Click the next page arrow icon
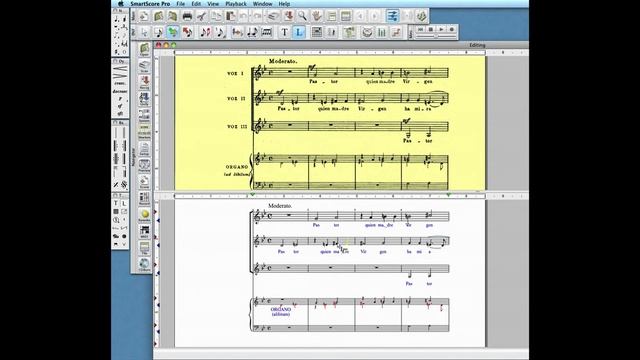Viewport: 640px width, 360px height. point(375,16)
